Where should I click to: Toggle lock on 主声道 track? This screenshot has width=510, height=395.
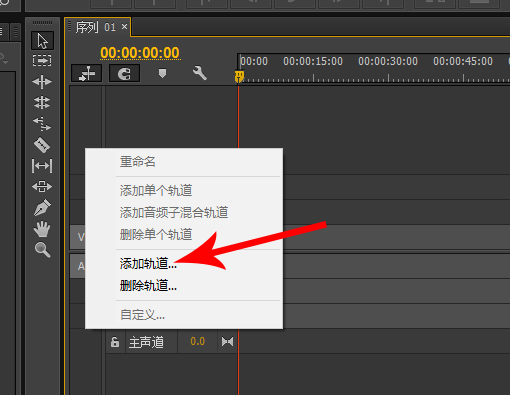click(x=115, y=342)
